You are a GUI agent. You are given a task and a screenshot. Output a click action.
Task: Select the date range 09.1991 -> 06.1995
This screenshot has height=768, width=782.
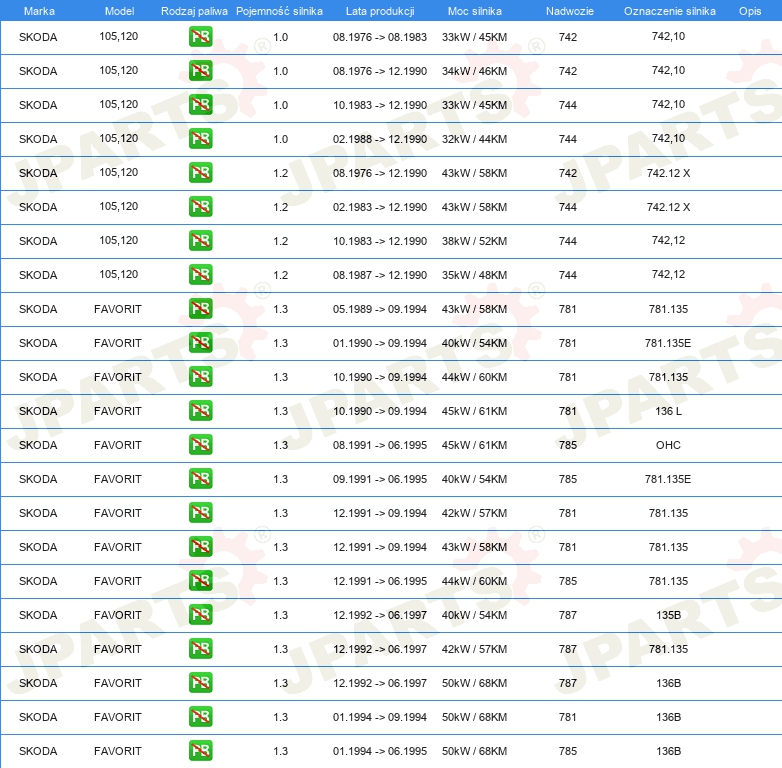(380, 479)
